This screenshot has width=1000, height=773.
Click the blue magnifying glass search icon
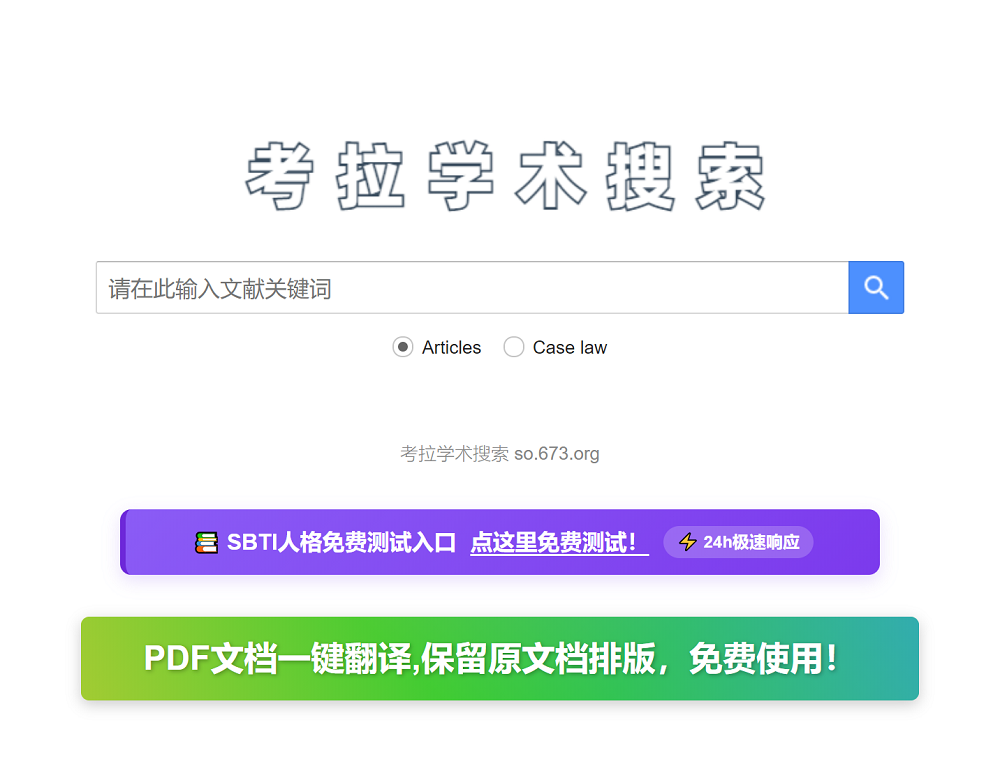(x=875, y=288)
